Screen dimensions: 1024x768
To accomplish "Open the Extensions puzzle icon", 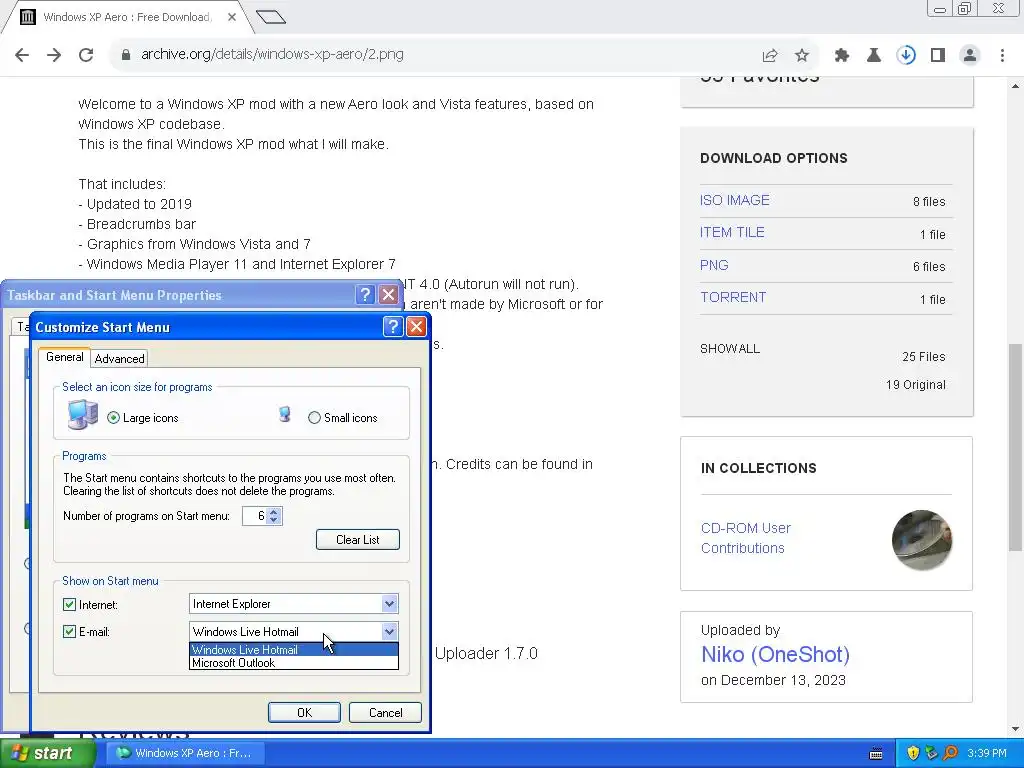I will point(842,56).
